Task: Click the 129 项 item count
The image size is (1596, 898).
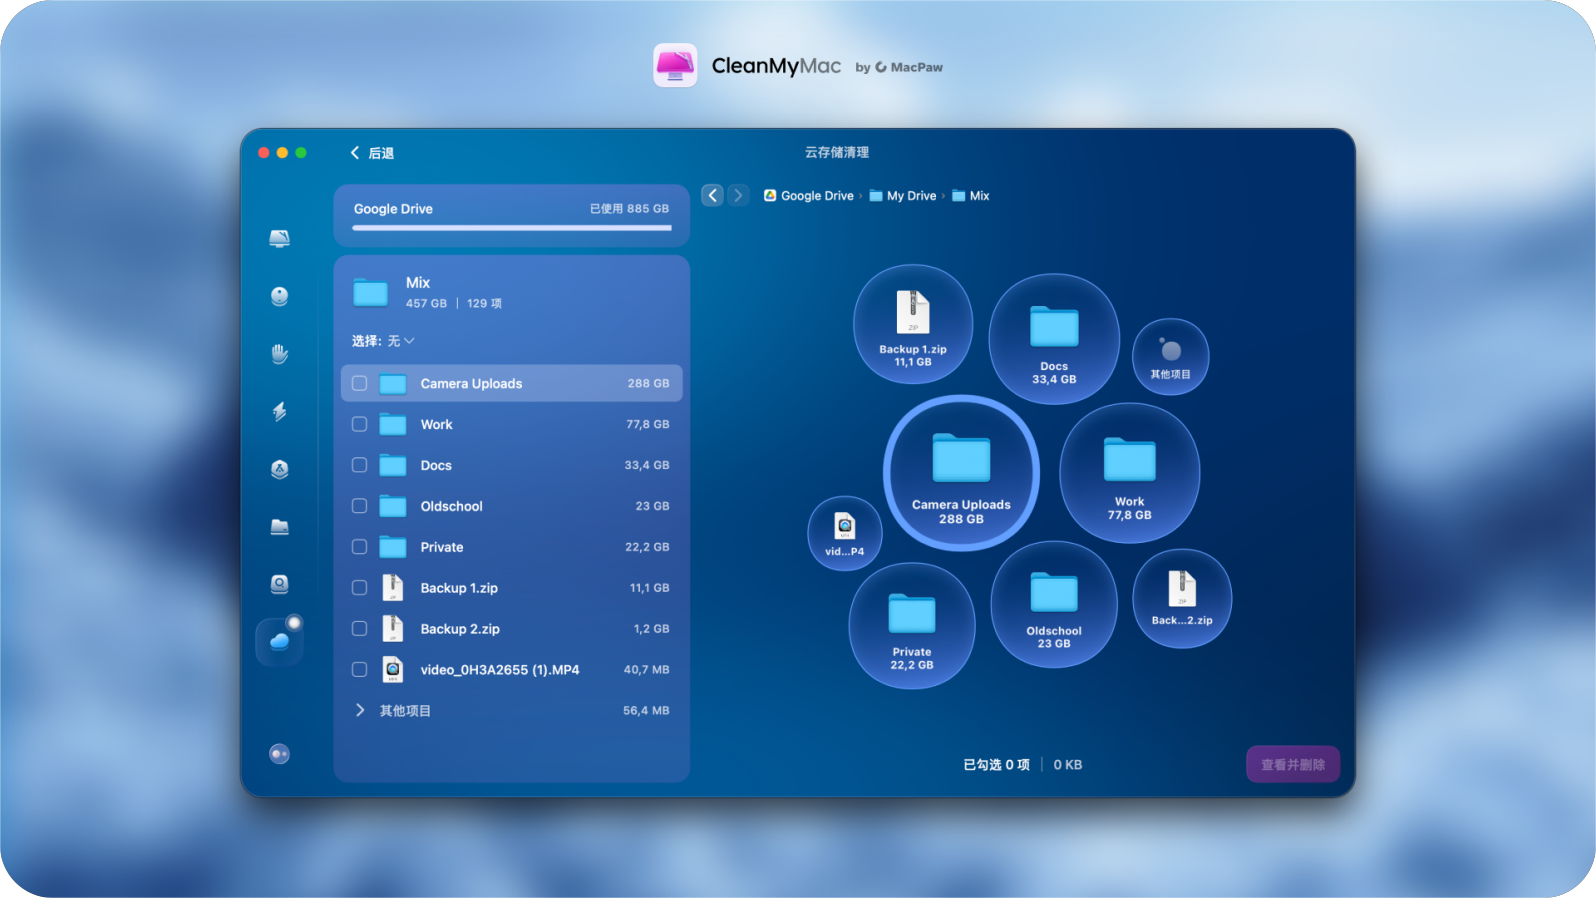Action: [484, 303]
